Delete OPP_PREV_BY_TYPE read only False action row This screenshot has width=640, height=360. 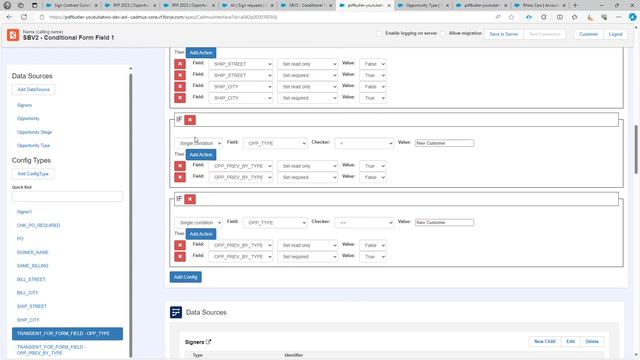tap(180, 245)
